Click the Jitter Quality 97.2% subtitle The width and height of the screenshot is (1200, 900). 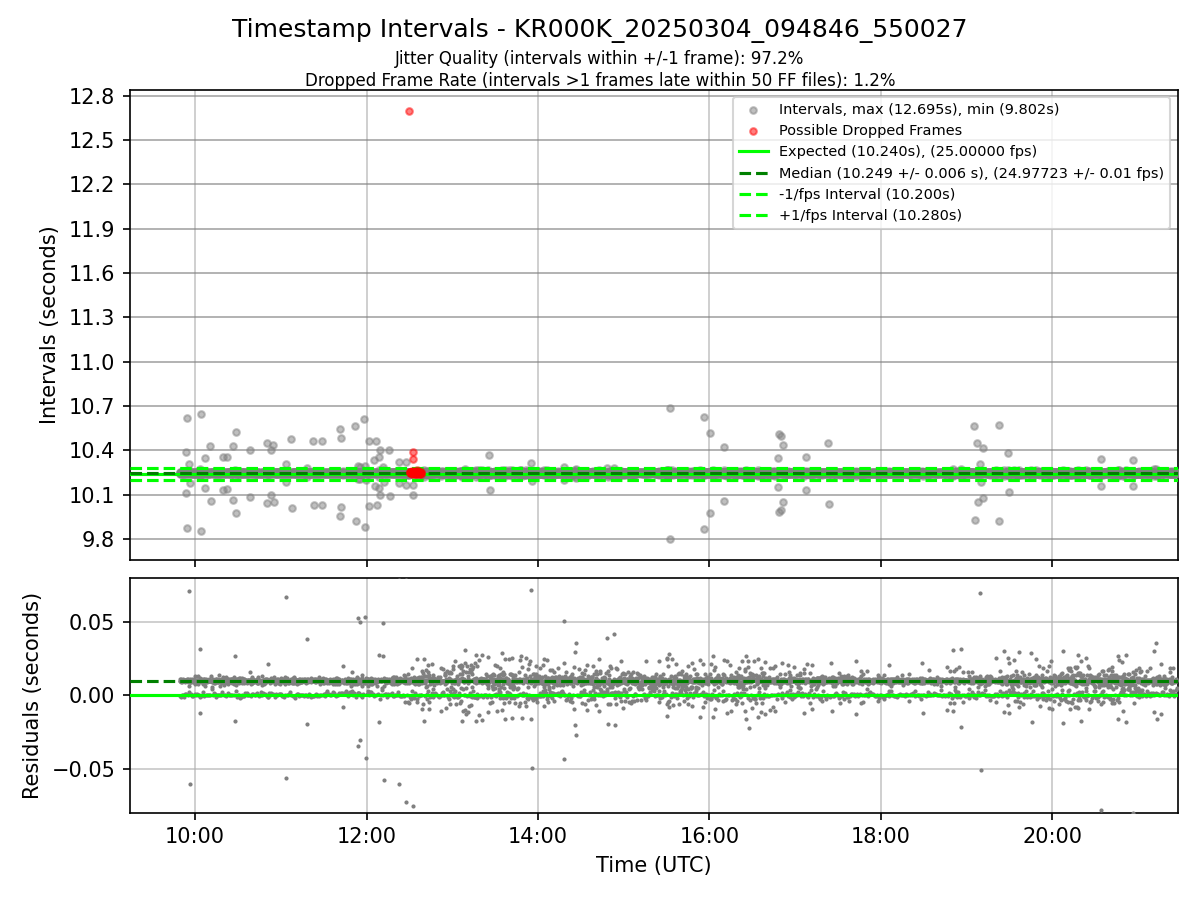point(599,58)
